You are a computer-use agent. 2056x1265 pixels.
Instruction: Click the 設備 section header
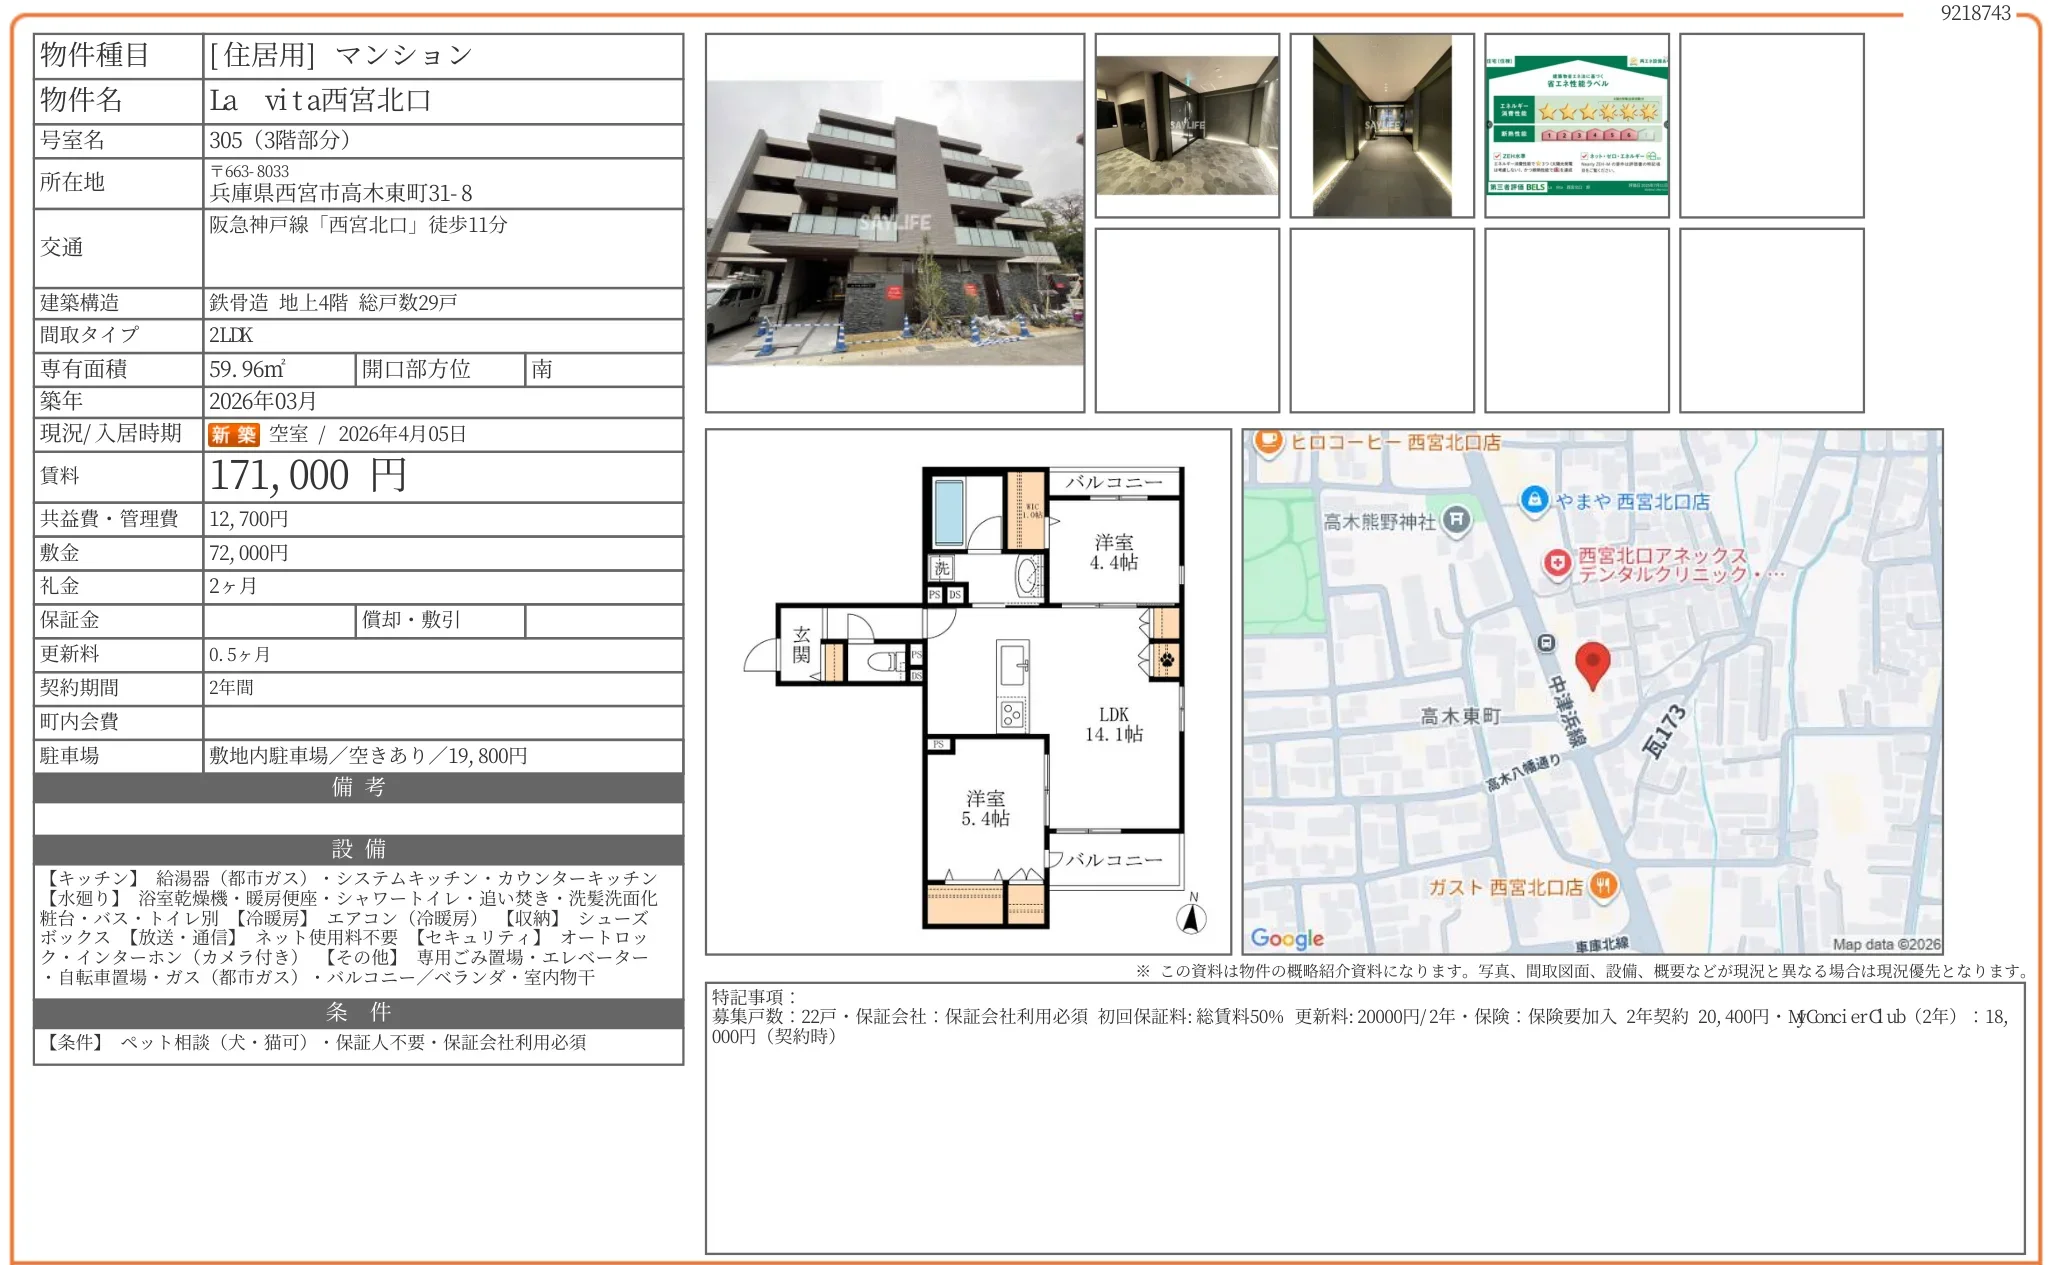pos(358,849)
